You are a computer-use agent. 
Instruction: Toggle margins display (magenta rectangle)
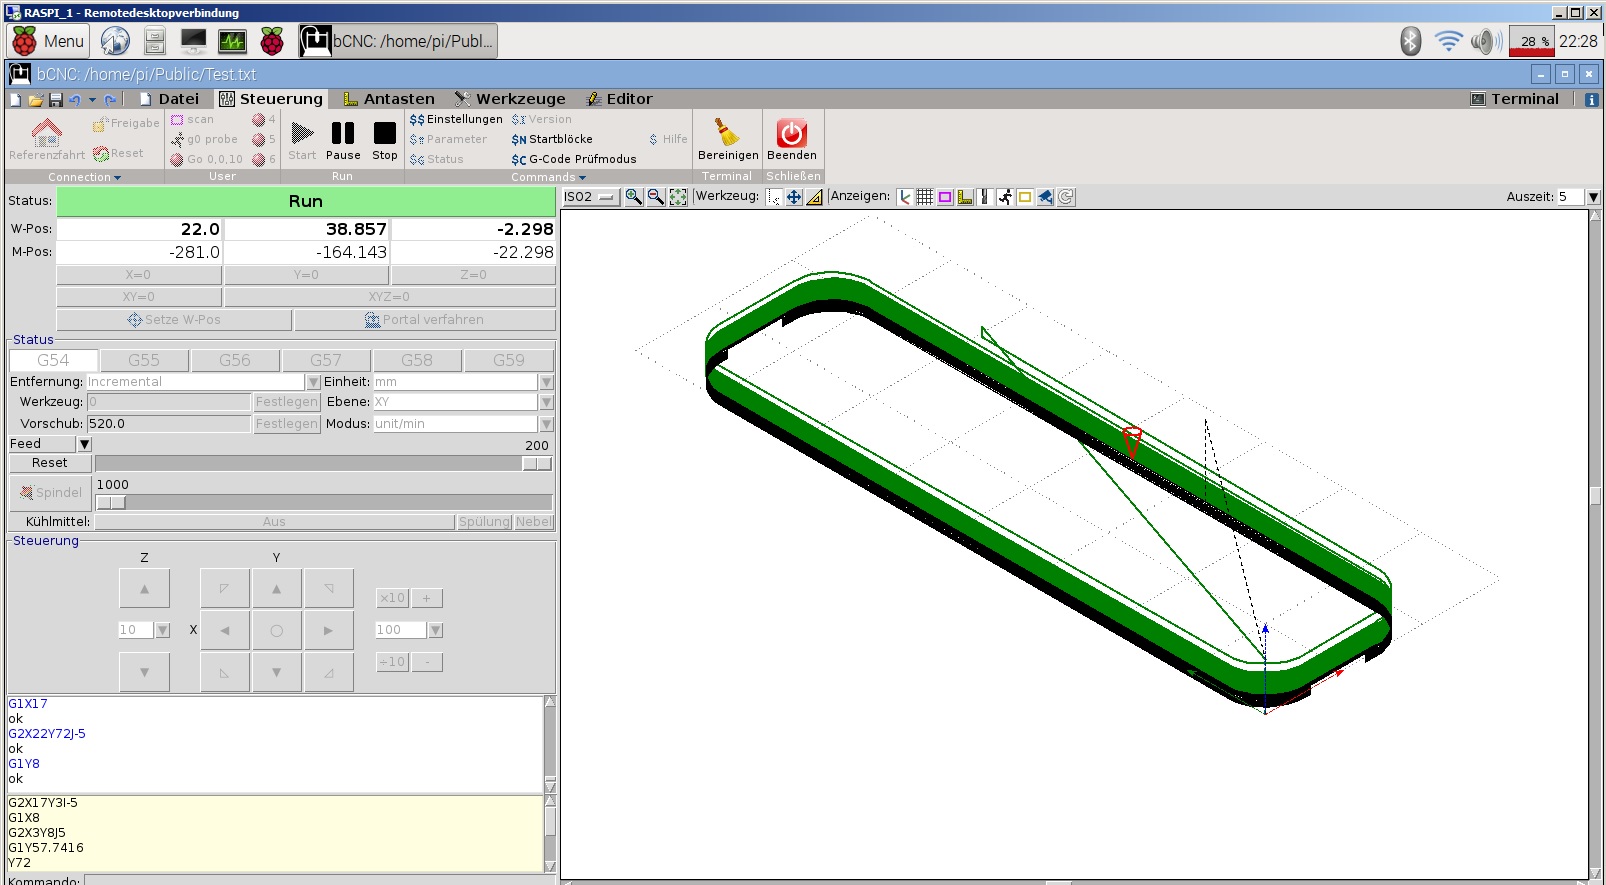point(945,197)
